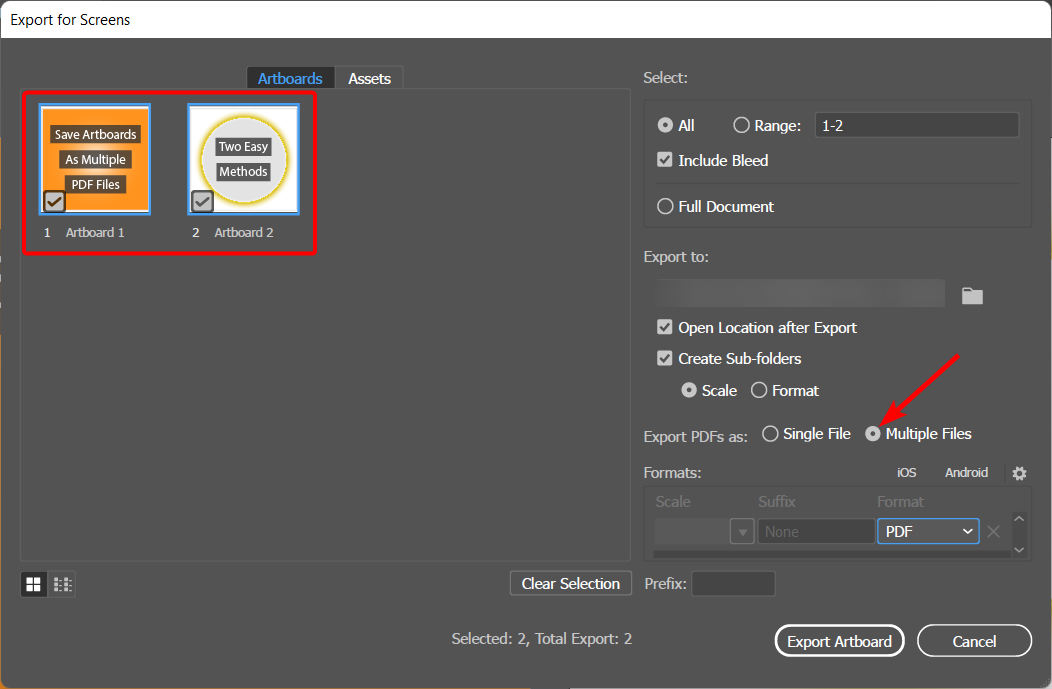Open the Artboards tab
The image size is (1052, 689).
(x=290, y=78)
